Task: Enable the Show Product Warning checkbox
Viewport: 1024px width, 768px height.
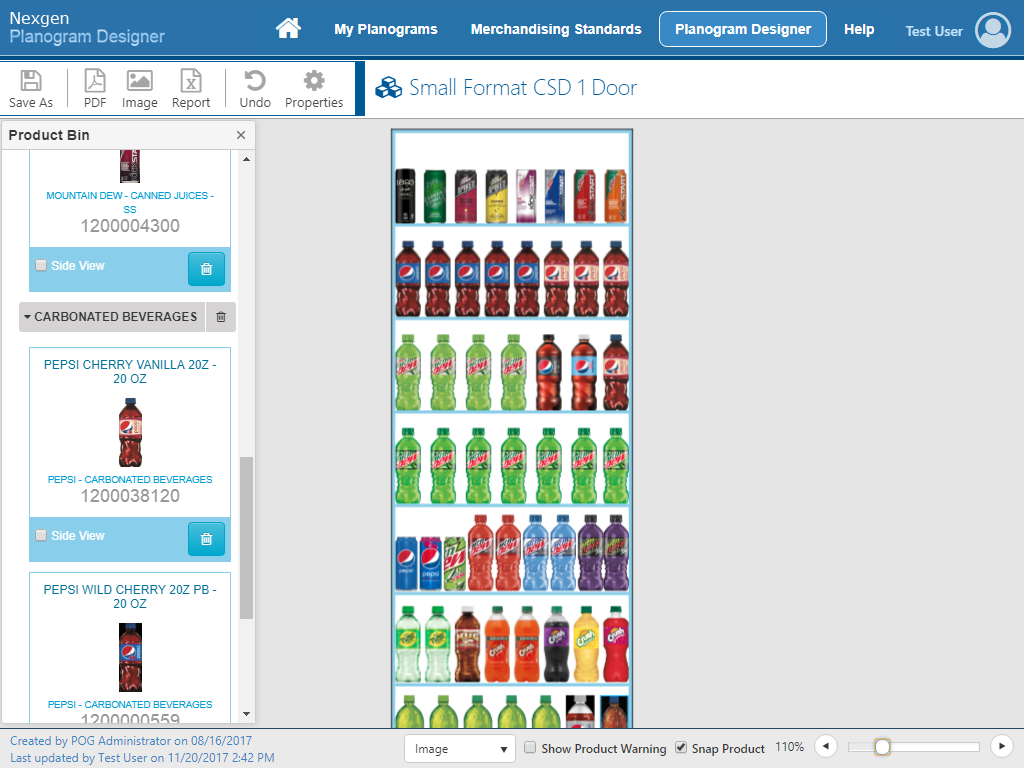Action: [530, 747]
